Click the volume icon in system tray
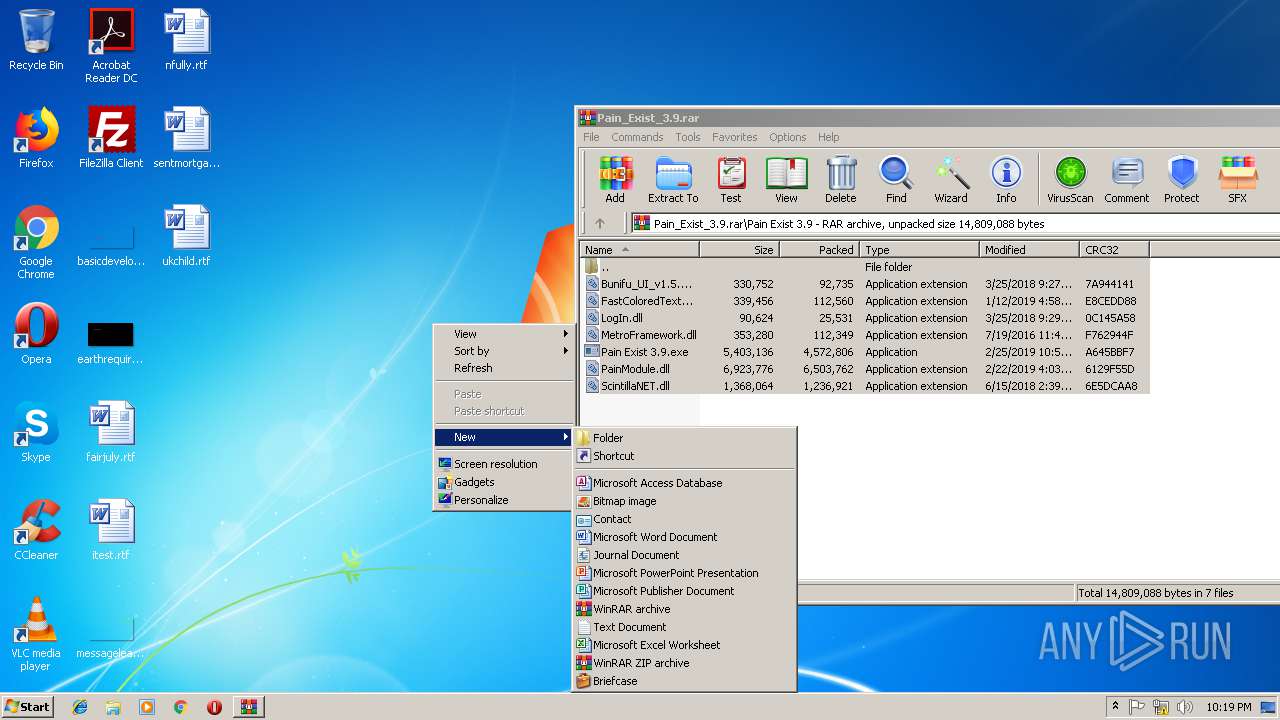1280x720 pixels. [1184, 707]
